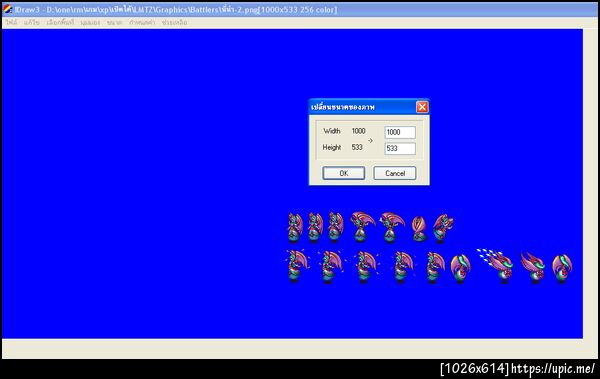Click the IDraw3 application icon in title bar
This screenshot has height=379, width=600.
point(7,9)
